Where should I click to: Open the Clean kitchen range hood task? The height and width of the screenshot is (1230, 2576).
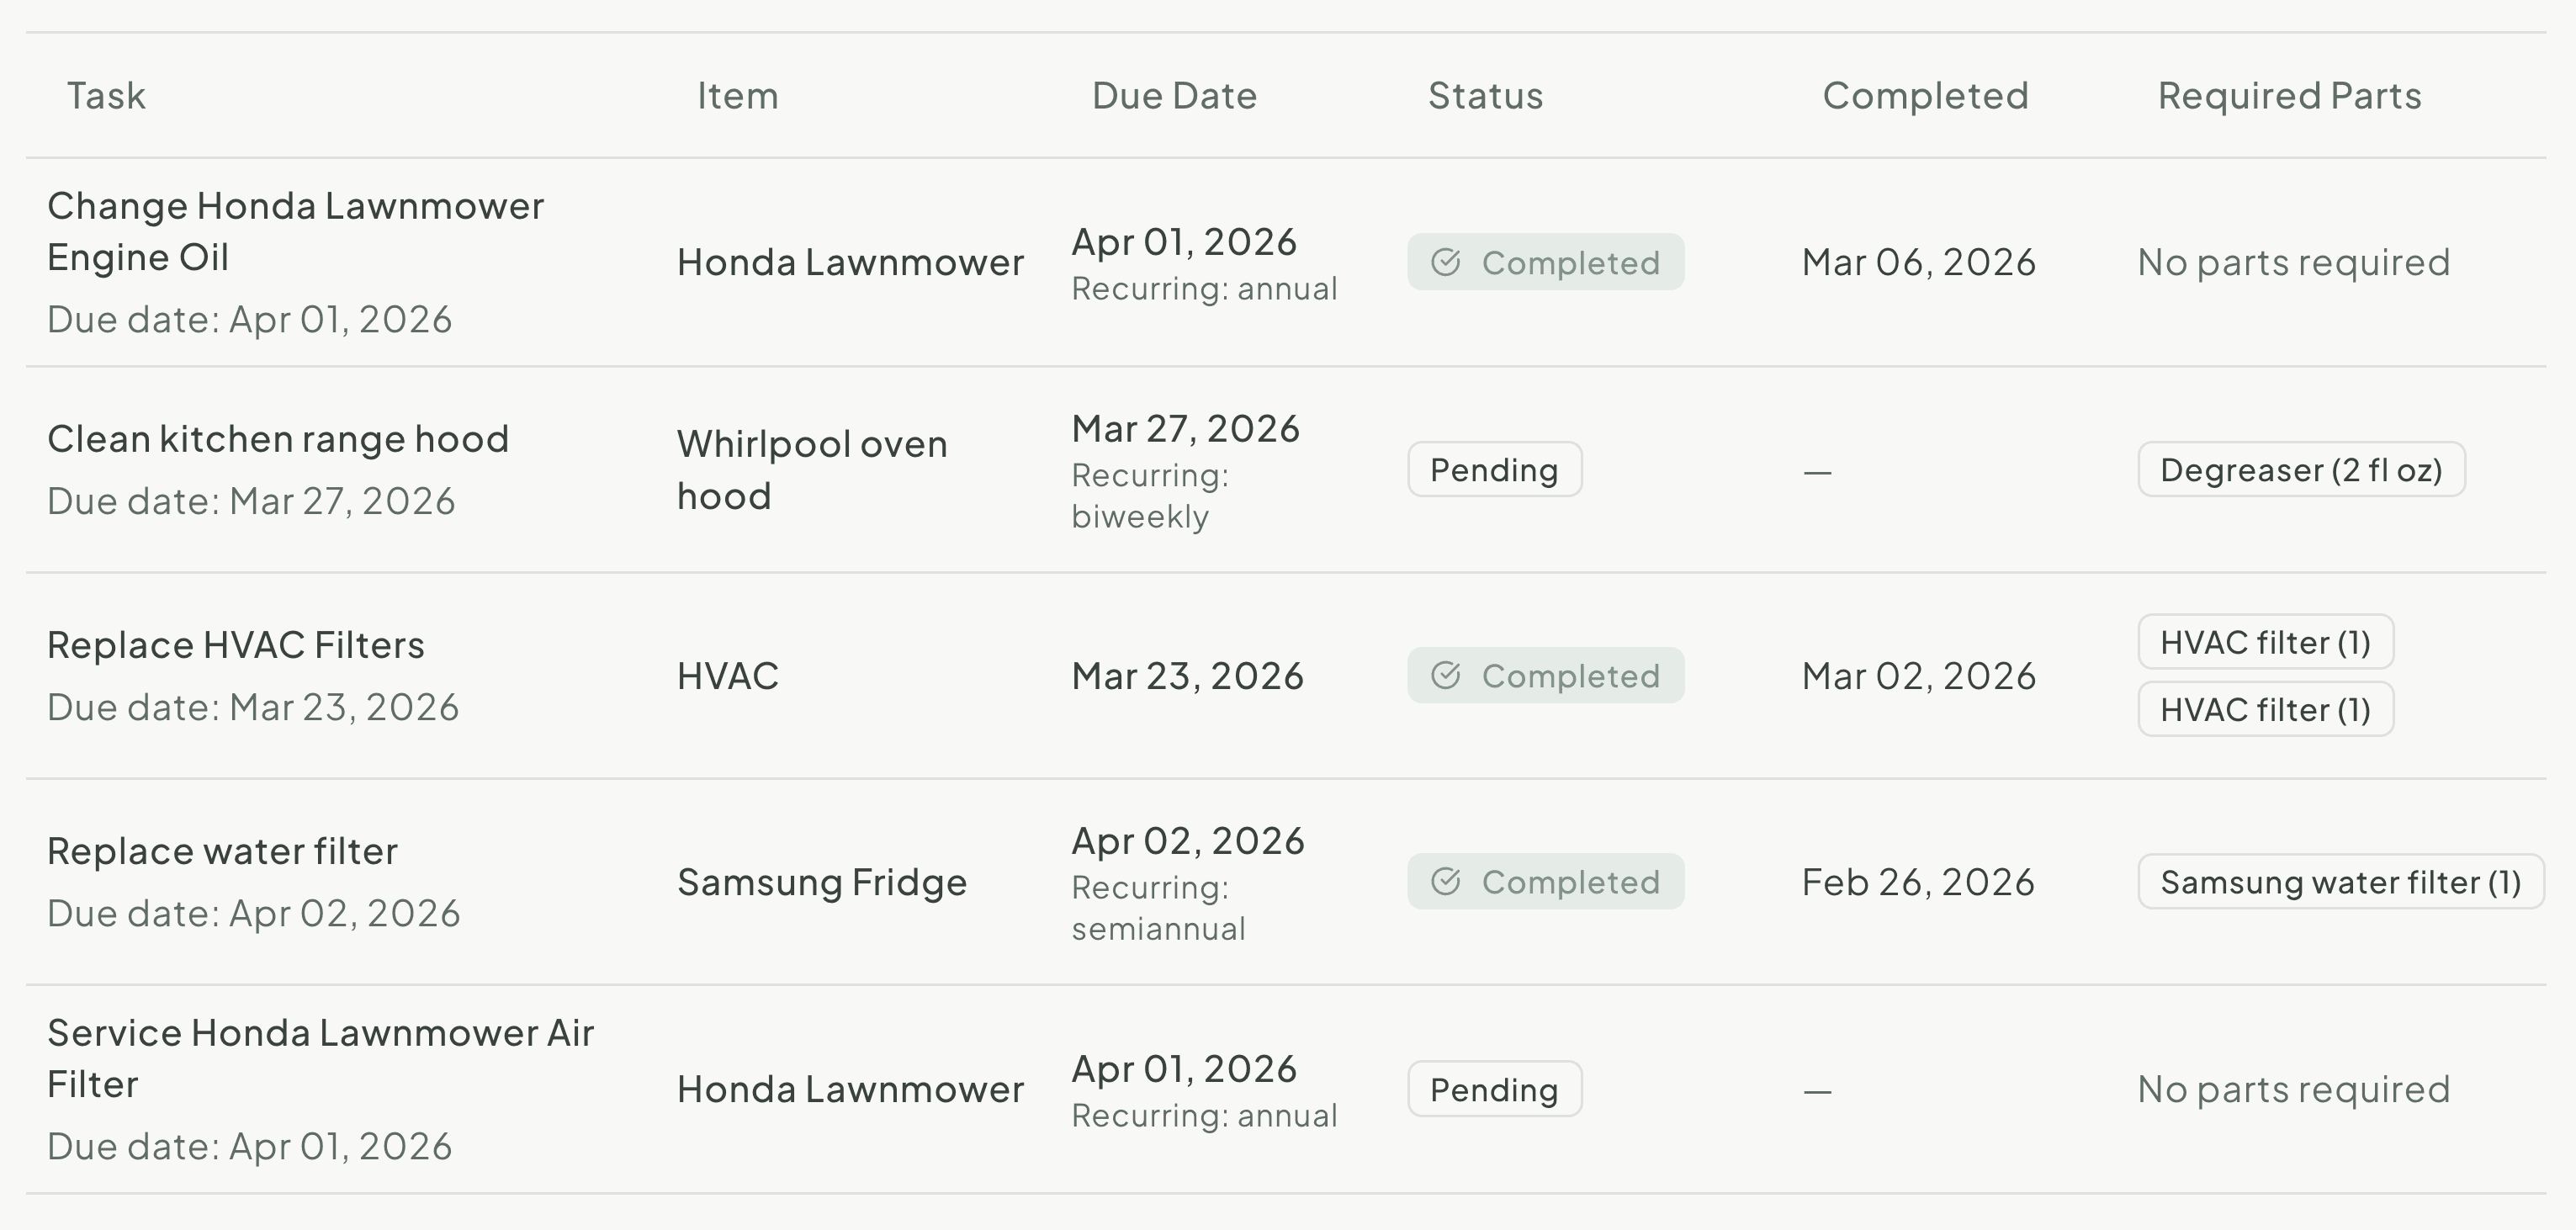(278, 439)
